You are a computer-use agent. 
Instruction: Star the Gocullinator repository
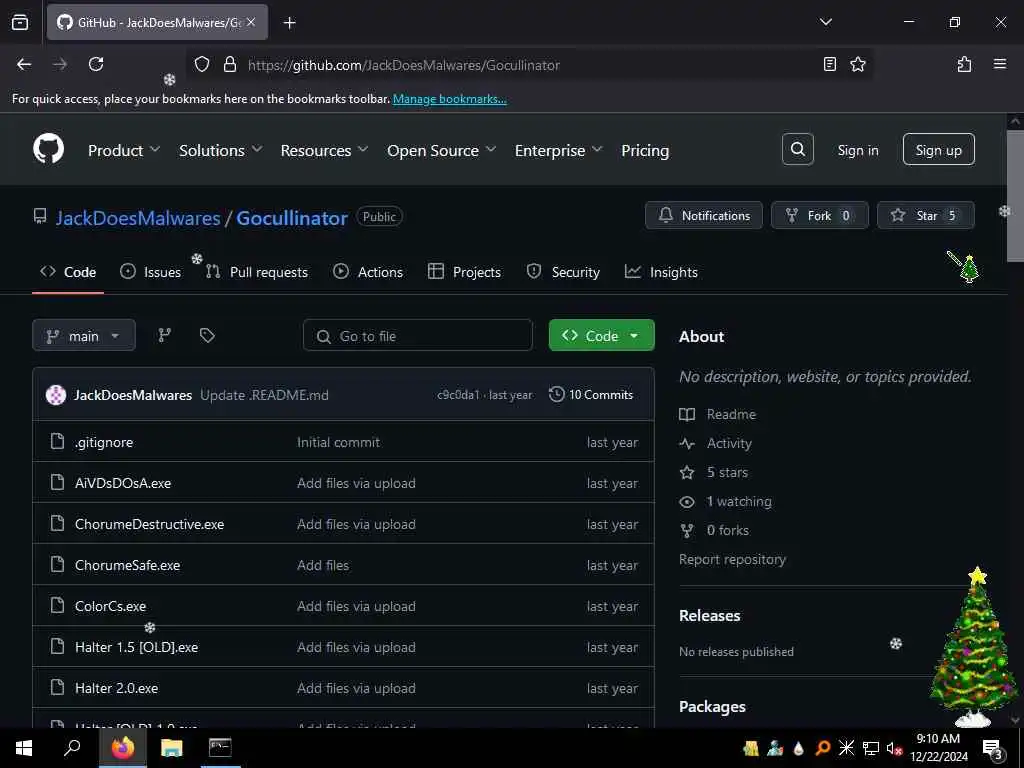(x=925, y=215)
